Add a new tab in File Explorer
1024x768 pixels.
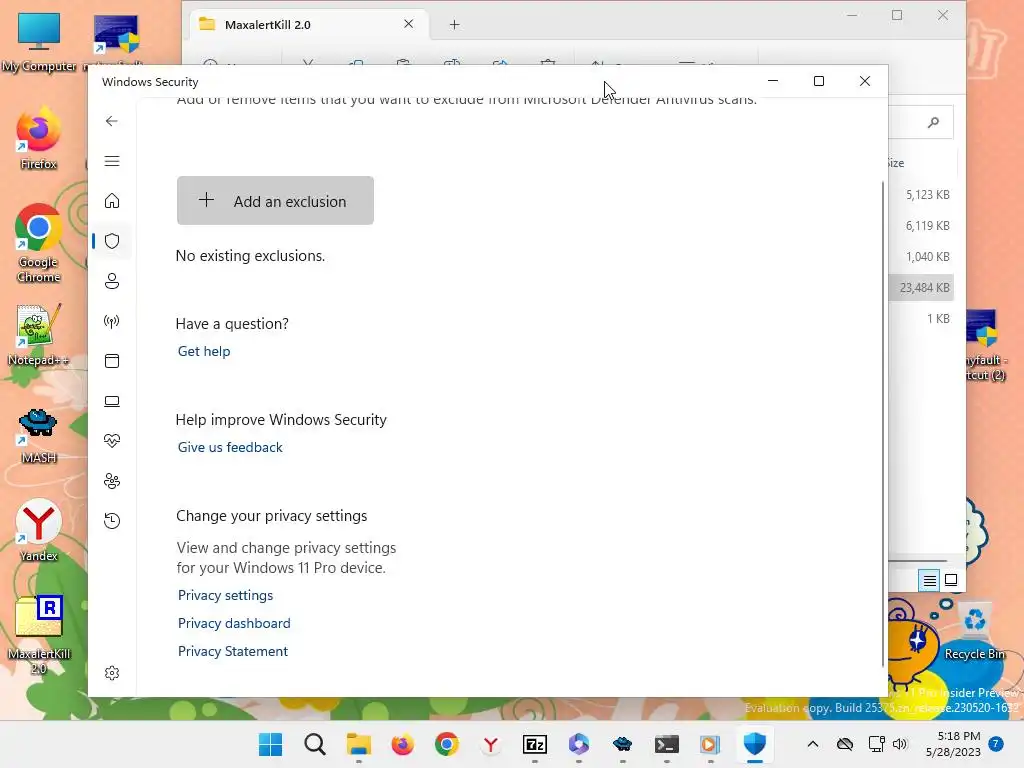[x=455, y=25]
